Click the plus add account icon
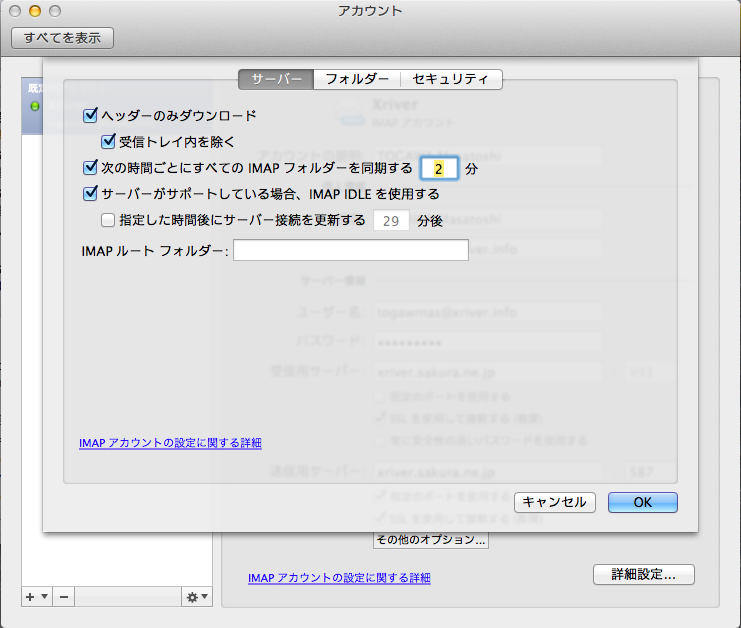Screen dimensions: 741x628 tap(30, 597)
